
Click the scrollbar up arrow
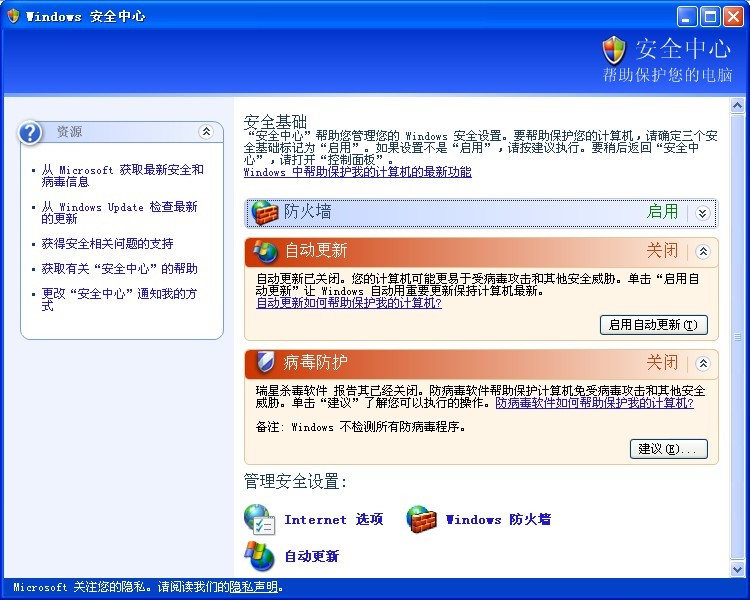(x=737, y=105)
